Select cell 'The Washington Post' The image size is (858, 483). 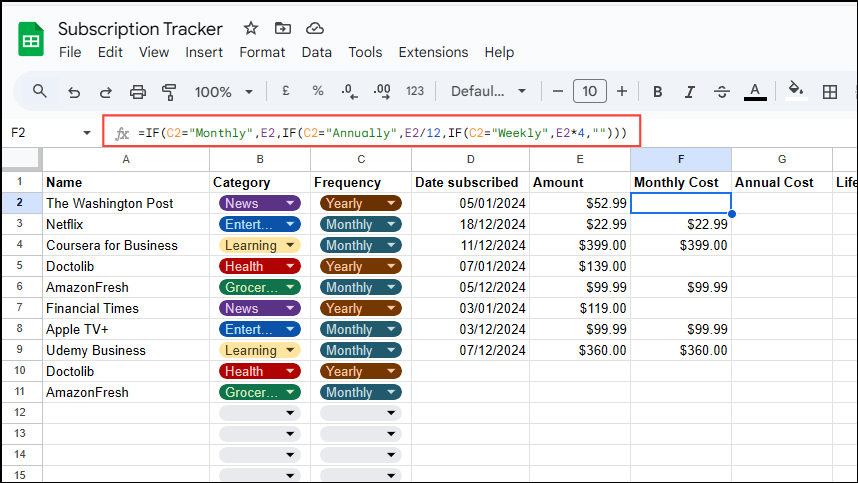pyautogui.click(x=126, y=203)
